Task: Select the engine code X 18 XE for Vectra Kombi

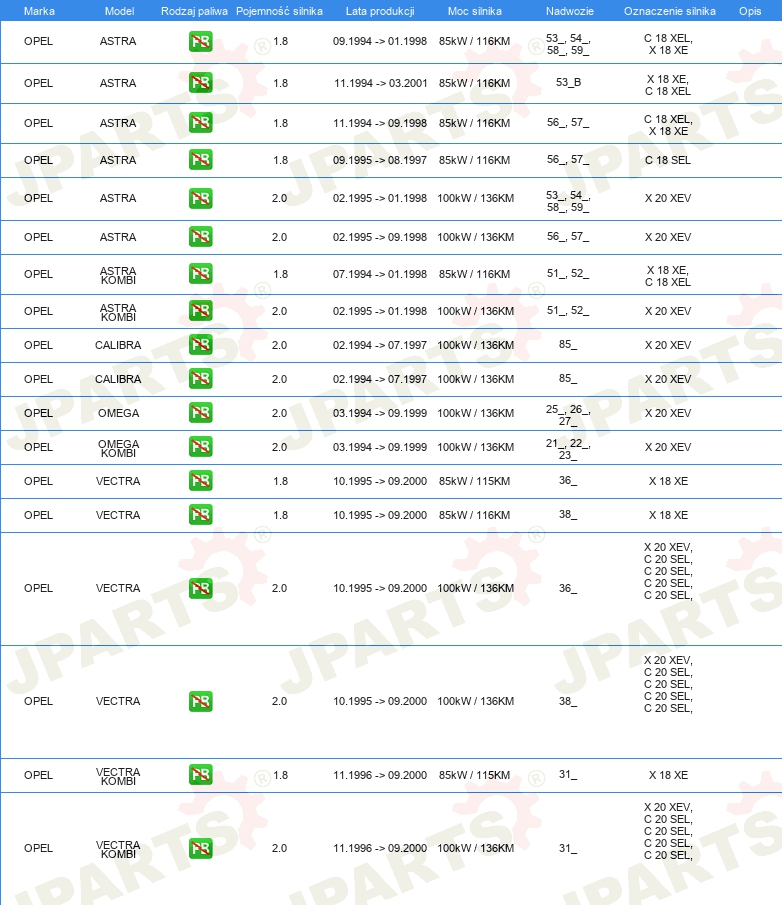Action: pyautogui.click(x=668, y=775)
